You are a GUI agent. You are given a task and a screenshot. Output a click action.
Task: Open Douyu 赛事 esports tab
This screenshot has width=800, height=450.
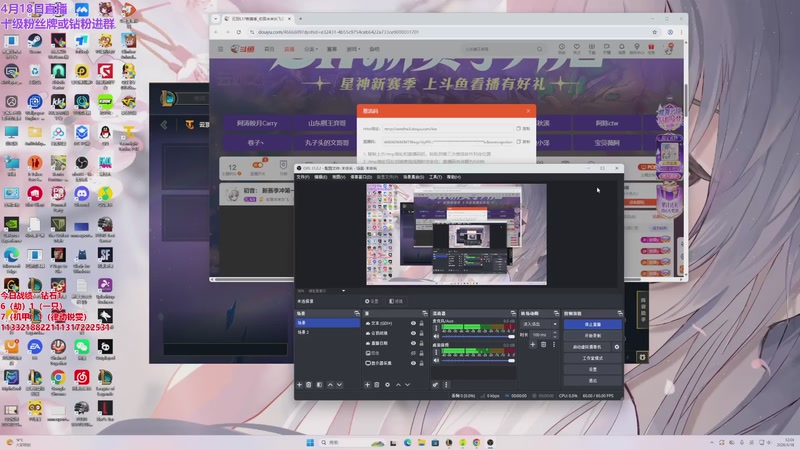point(332,49)
